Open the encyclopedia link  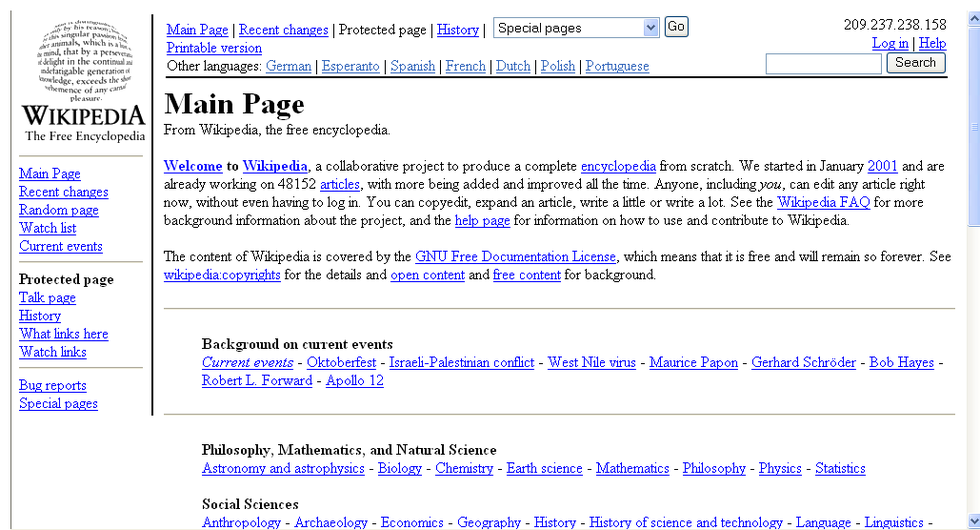click(618, 166)
